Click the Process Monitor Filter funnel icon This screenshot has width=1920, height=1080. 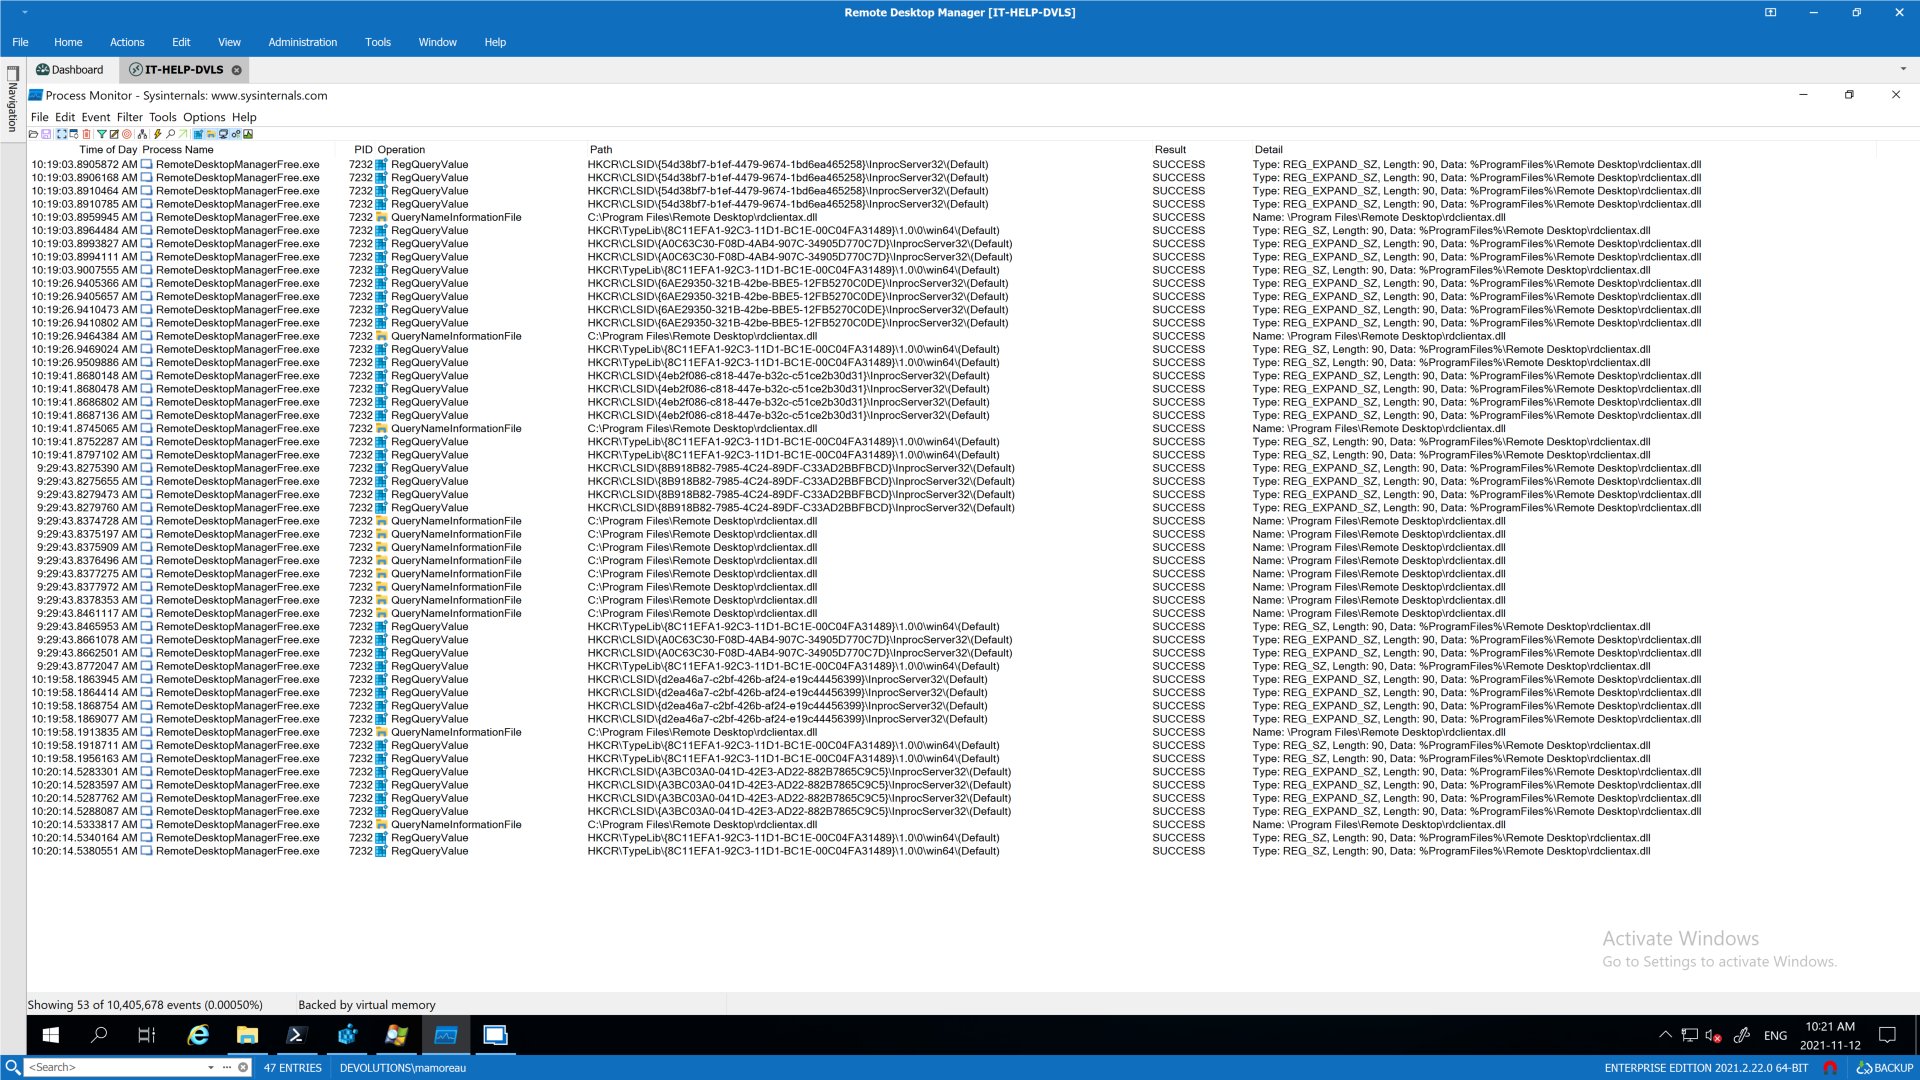point(102,134)
